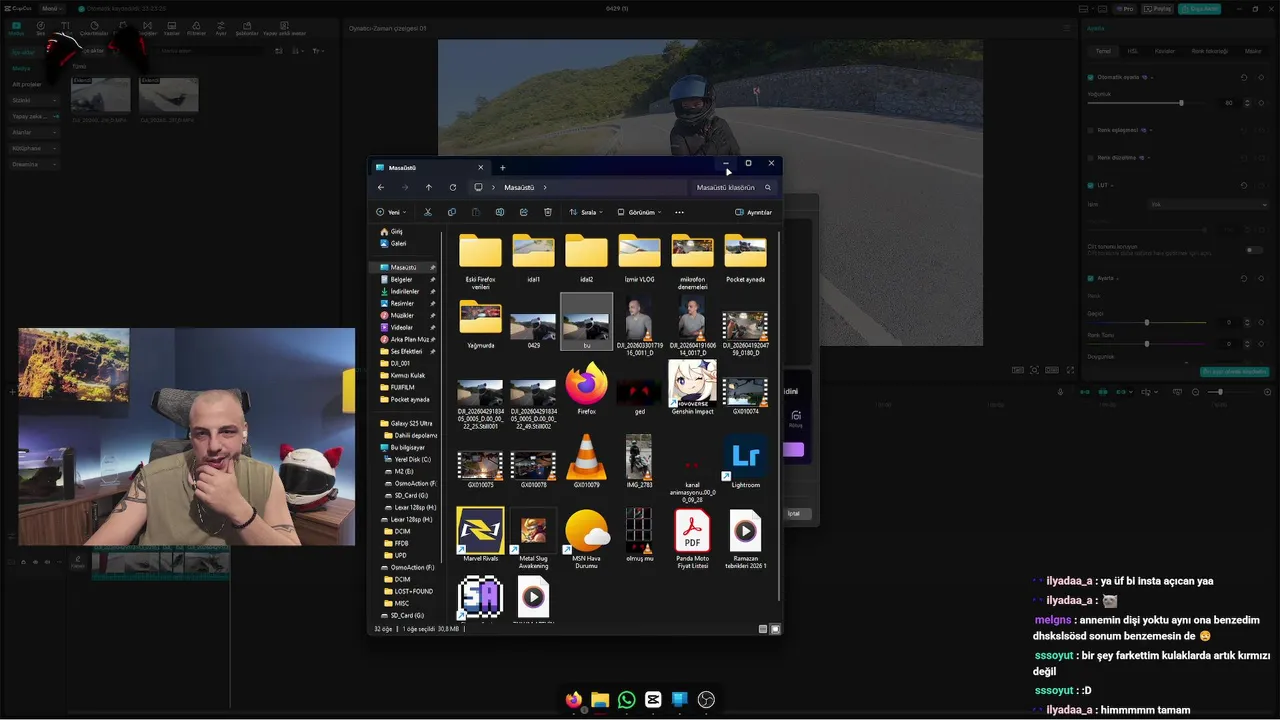Open OBS Studio from the taskbar

tap(706, 700)
